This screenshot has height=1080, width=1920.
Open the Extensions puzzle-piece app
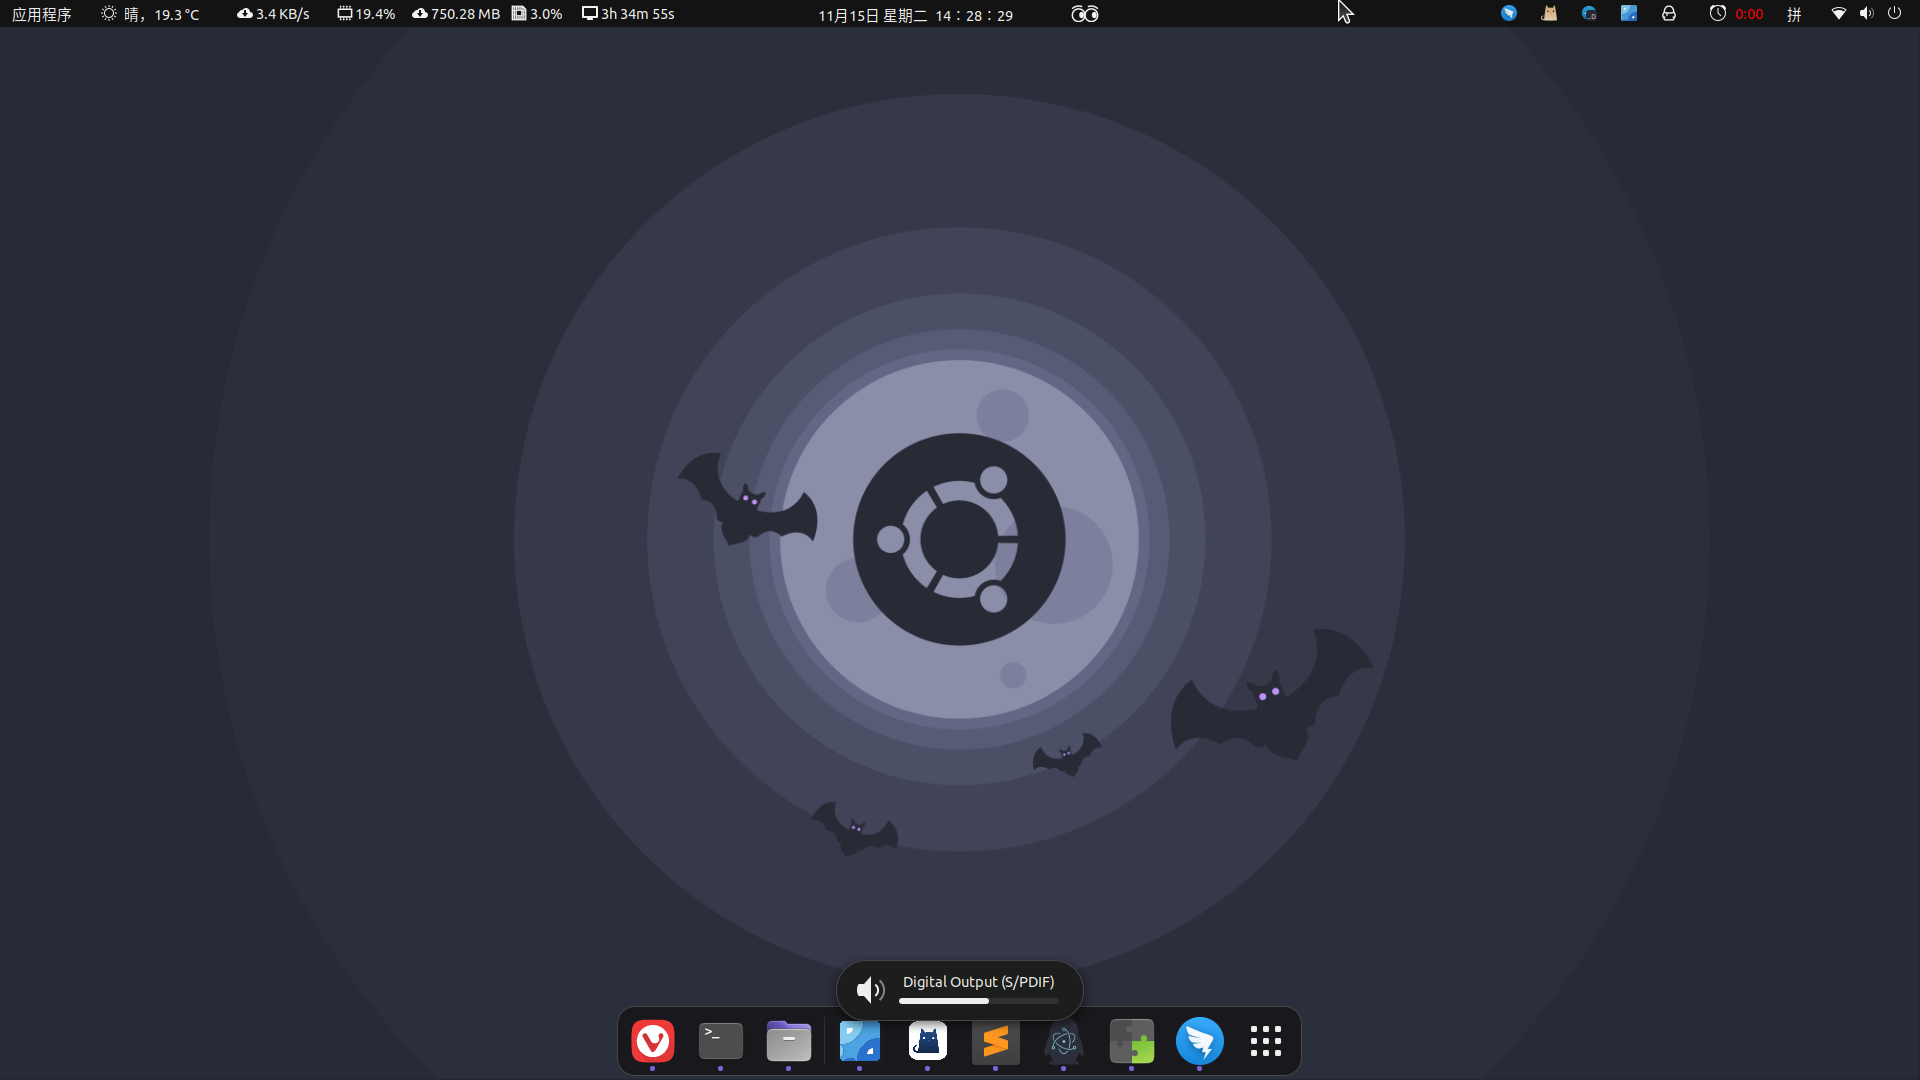coord(1131,1041)
